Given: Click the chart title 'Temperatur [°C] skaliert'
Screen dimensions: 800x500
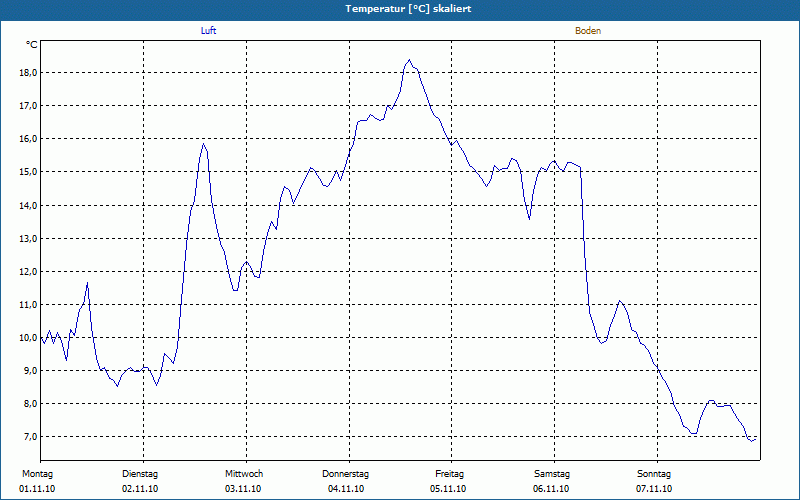Looking at the screenshot, I should pos(408,9).
